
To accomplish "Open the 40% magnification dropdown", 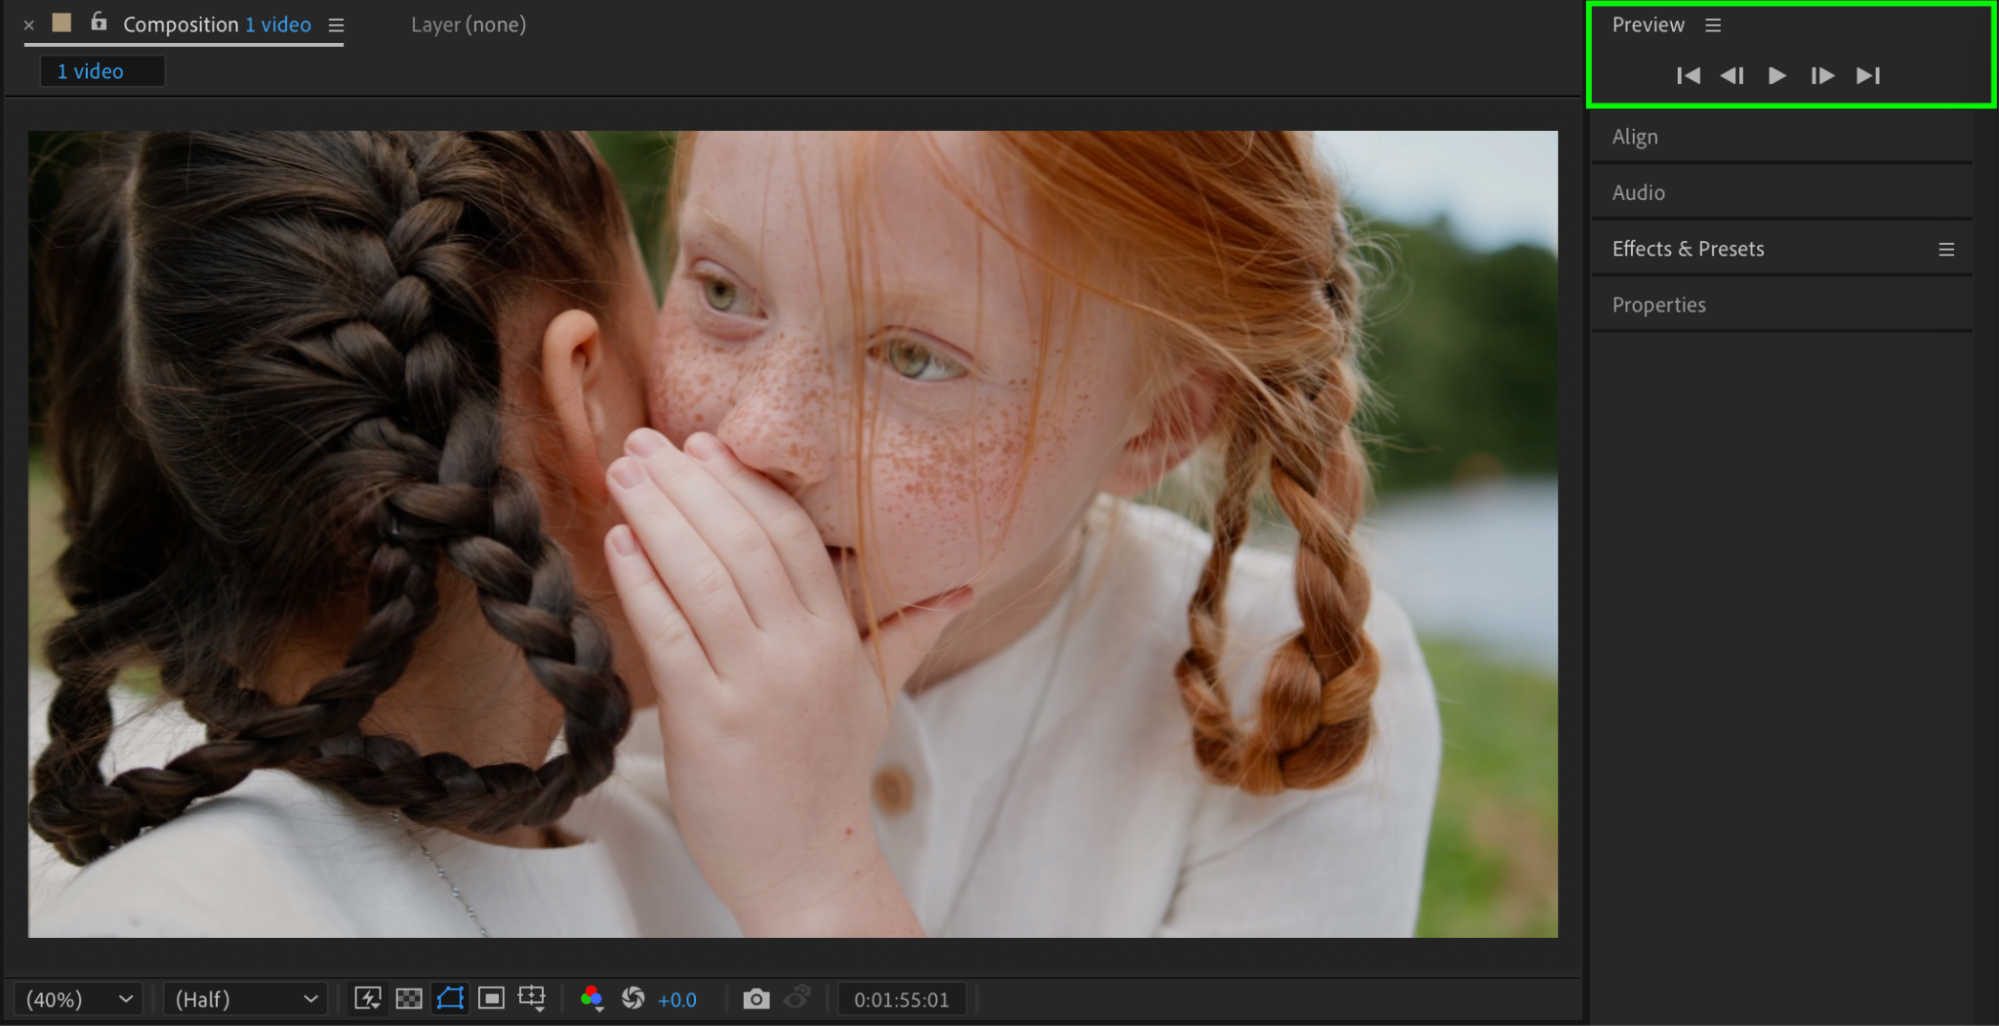I will pyautogui.click(x=79, y=999).
